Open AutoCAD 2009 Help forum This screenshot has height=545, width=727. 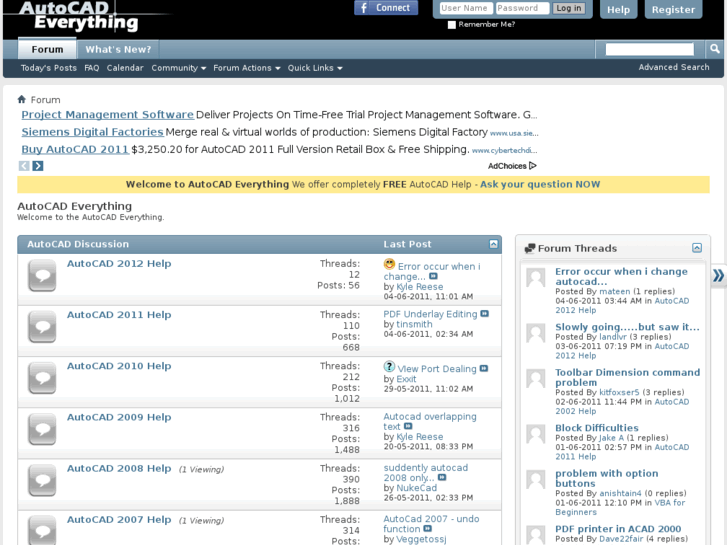point(119,417)
